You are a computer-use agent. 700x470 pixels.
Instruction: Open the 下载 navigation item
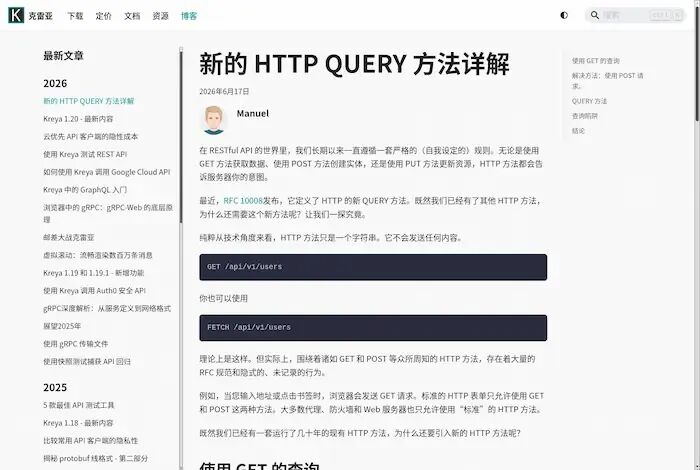point(75,16)
